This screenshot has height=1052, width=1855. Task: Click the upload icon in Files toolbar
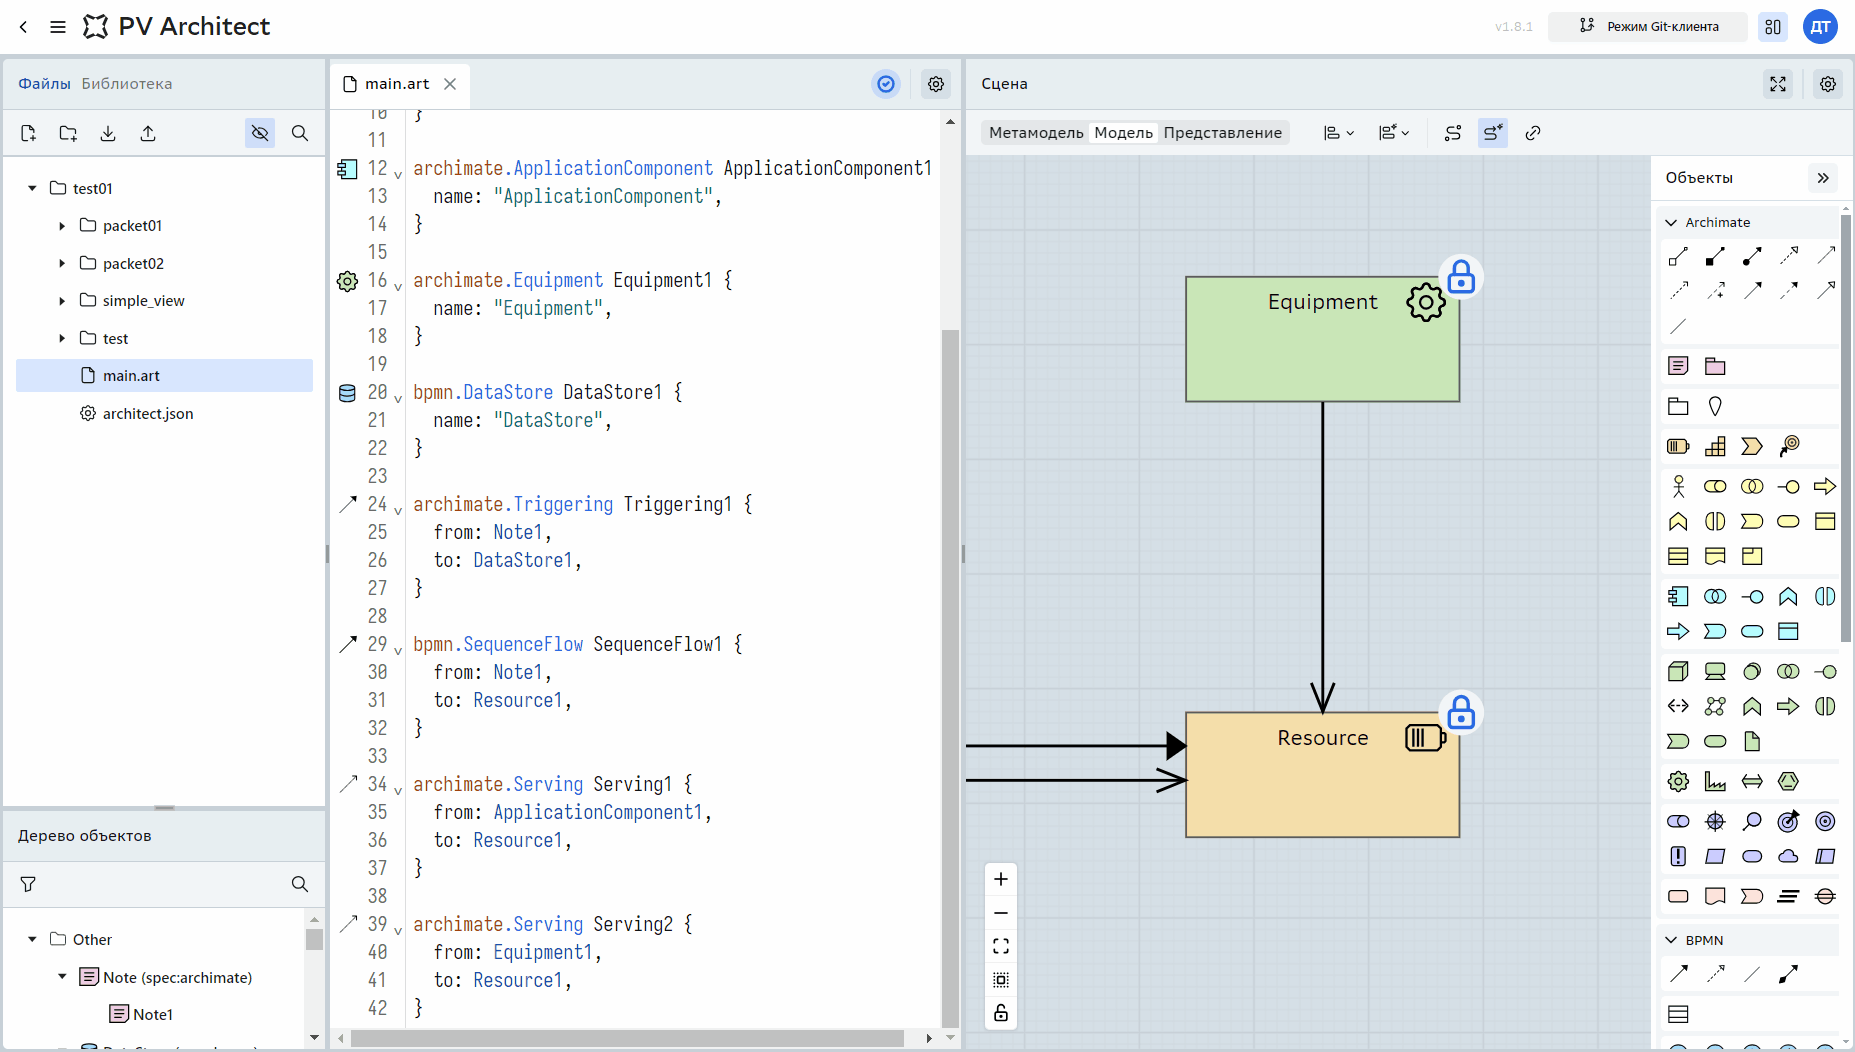[148, 133]
